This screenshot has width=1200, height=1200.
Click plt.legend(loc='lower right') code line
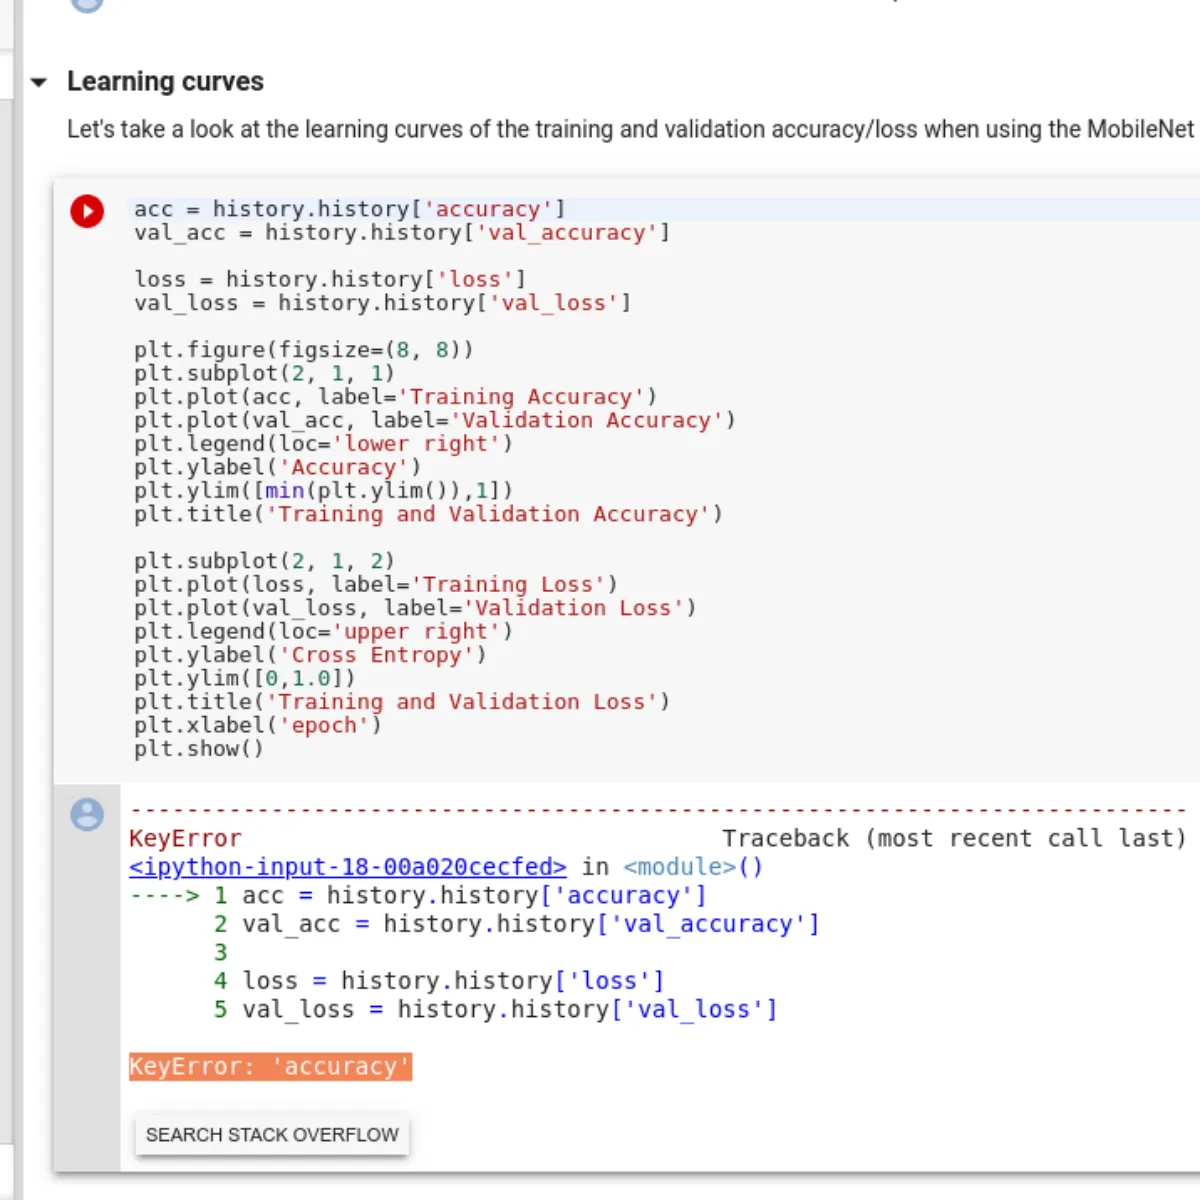click(x=323, y=443)
